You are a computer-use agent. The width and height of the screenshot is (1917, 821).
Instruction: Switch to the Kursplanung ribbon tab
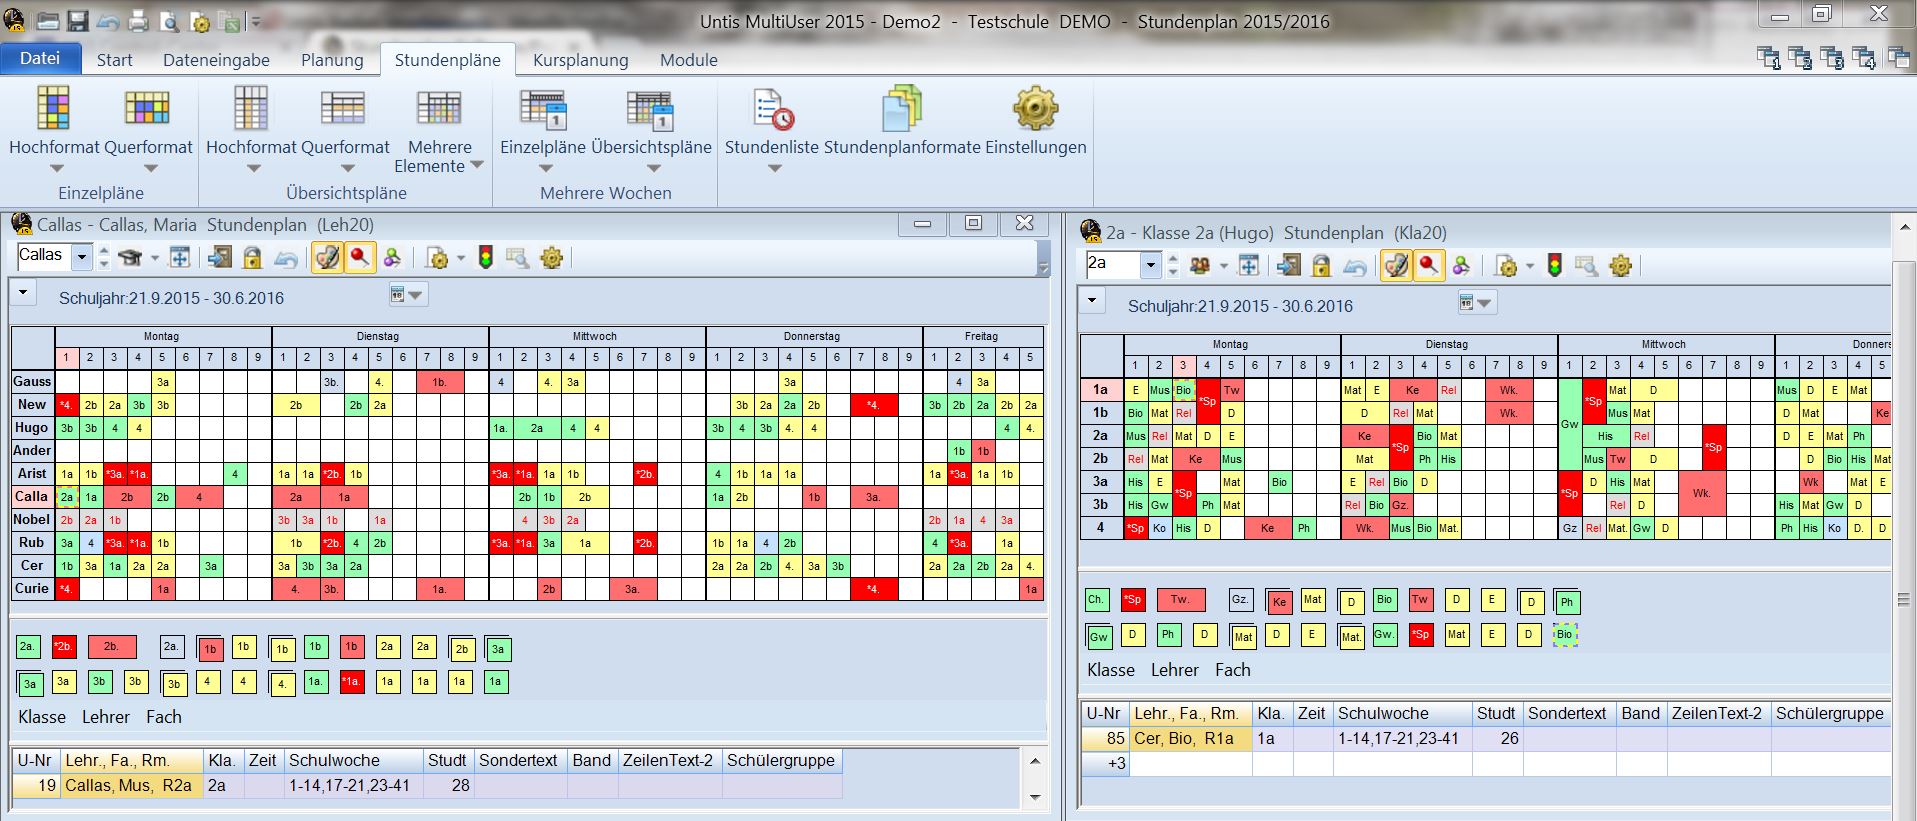point(580,60)
